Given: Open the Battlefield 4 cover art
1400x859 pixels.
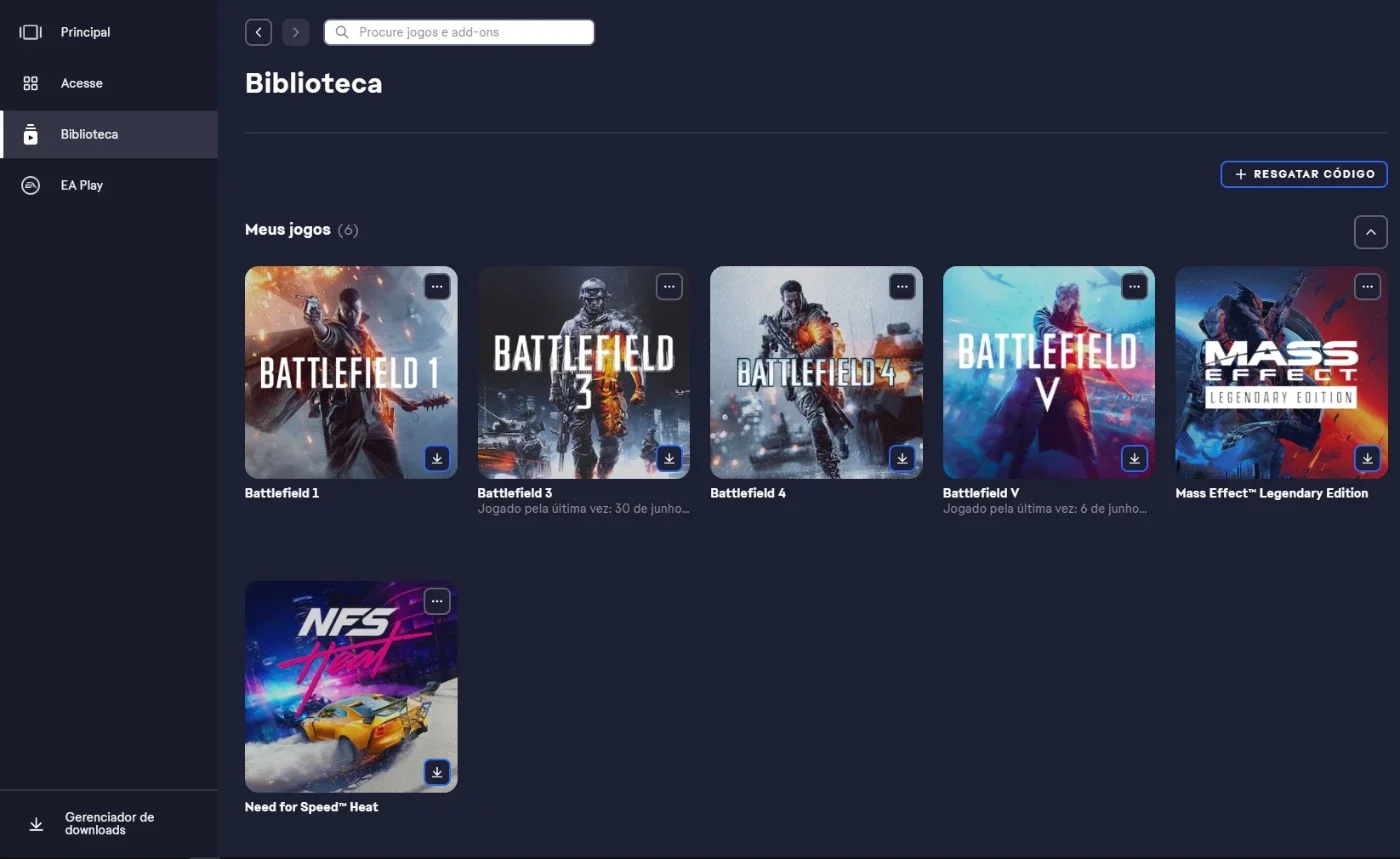Looking at the screenshot, I should (816, 372).
